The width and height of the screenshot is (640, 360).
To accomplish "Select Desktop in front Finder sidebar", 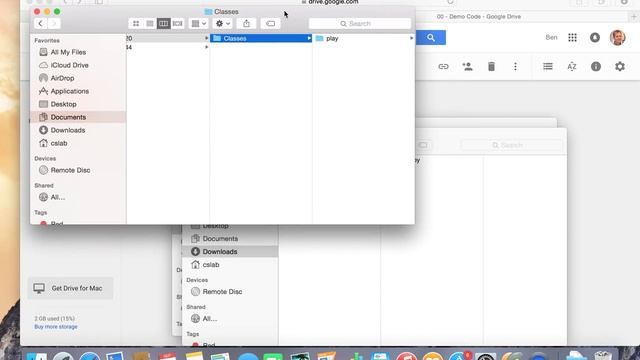I will pyautogui.click(x=63, y=104).
